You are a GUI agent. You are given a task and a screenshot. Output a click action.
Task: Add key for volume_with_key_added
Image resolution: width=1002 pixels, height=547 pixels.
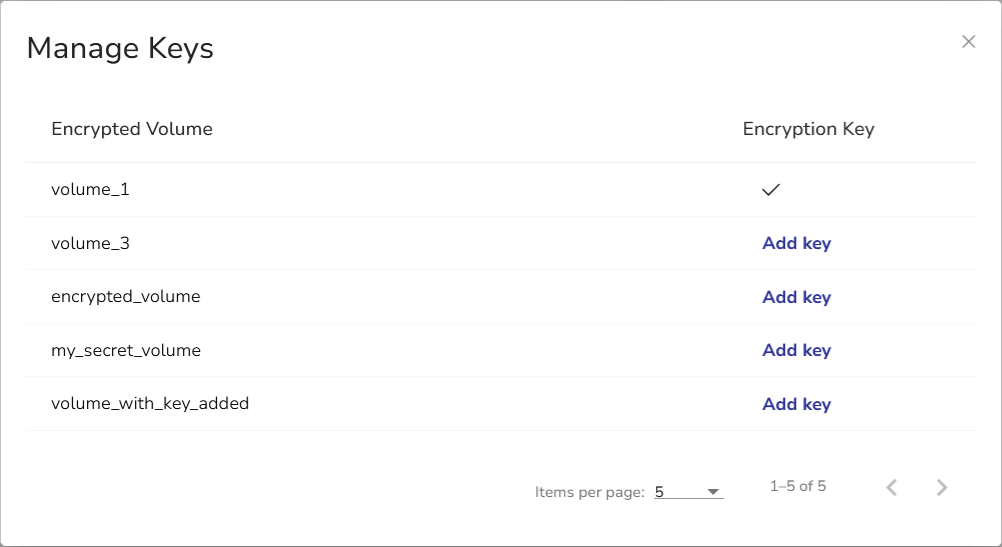click(x=796, y=404)
